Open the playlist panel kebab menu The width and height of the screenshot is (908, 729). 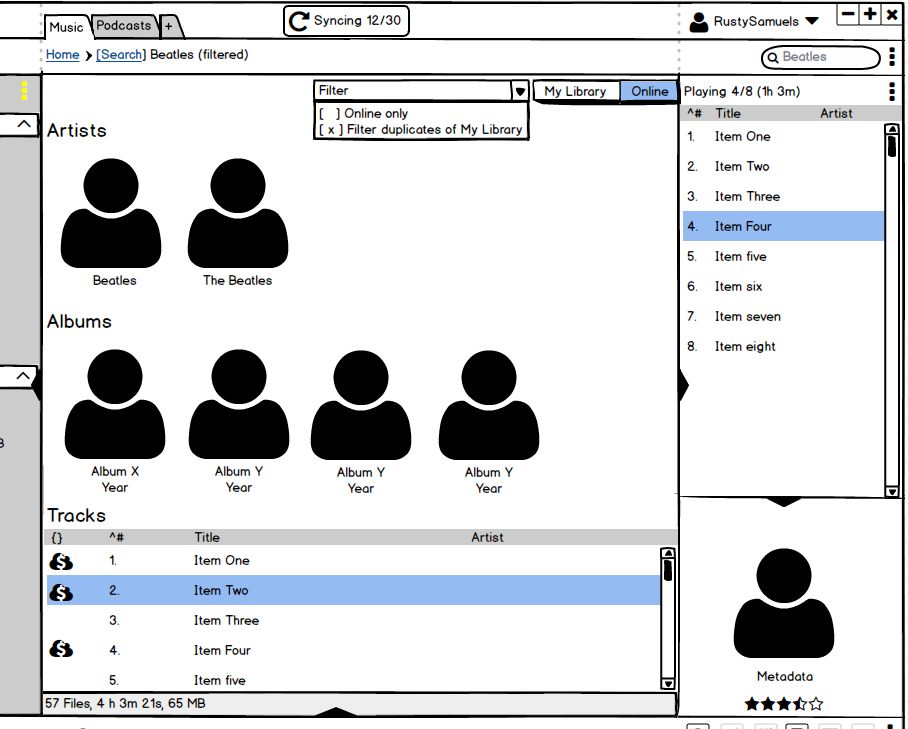click(x=892, y=92)
